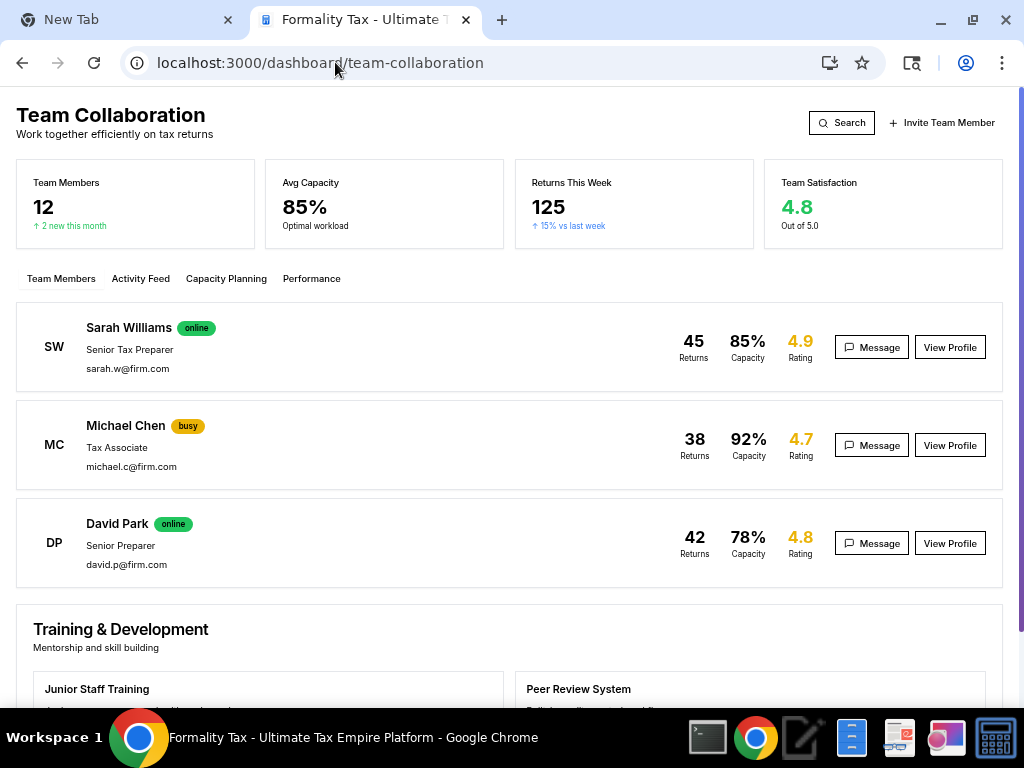Viewport: 1024px width, 768px height.
Task: View Michael Chen's profile
Action: tap(950, 445)
